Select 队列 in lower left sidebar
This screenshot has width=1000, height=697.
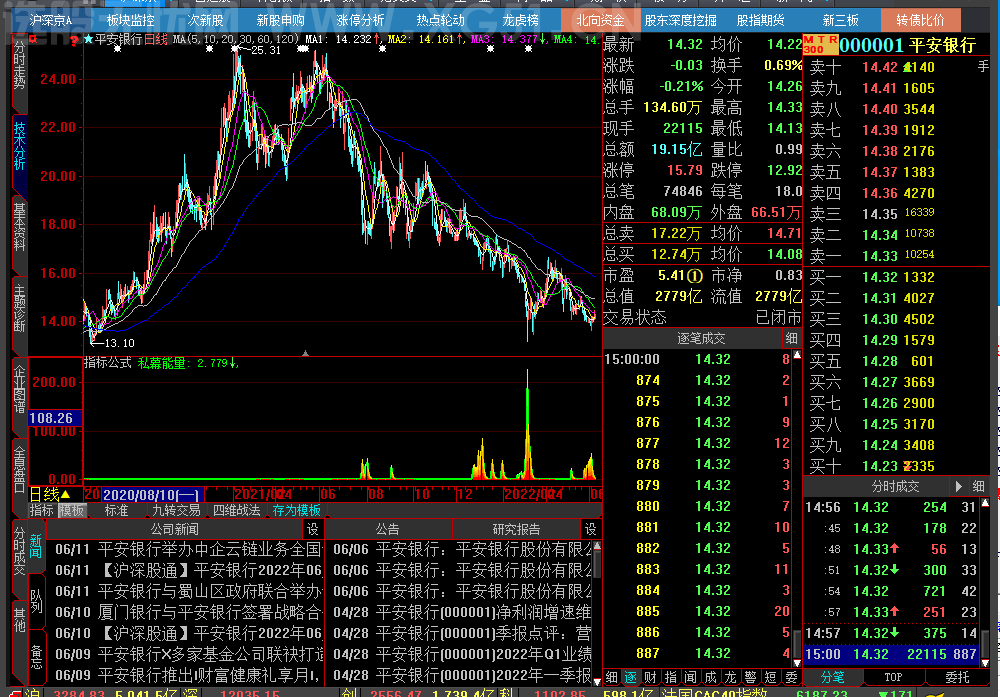pyautogui.click(x=36, y=601)
